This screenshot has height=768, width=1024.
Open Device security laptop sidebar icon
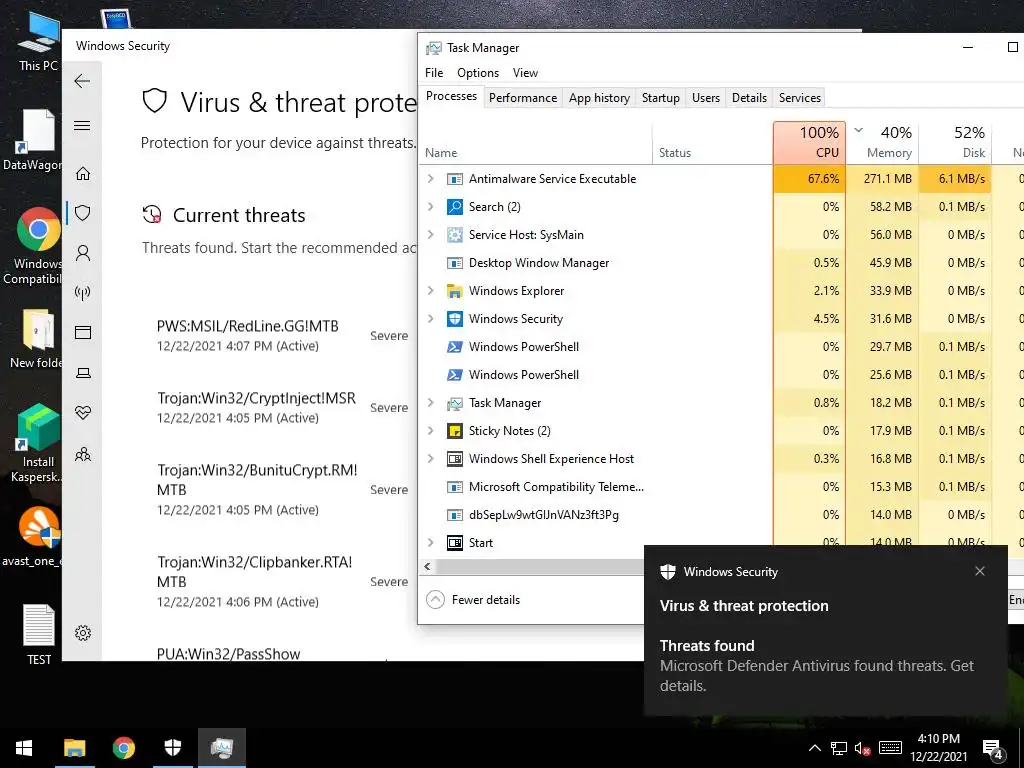[x=82, y=373]
